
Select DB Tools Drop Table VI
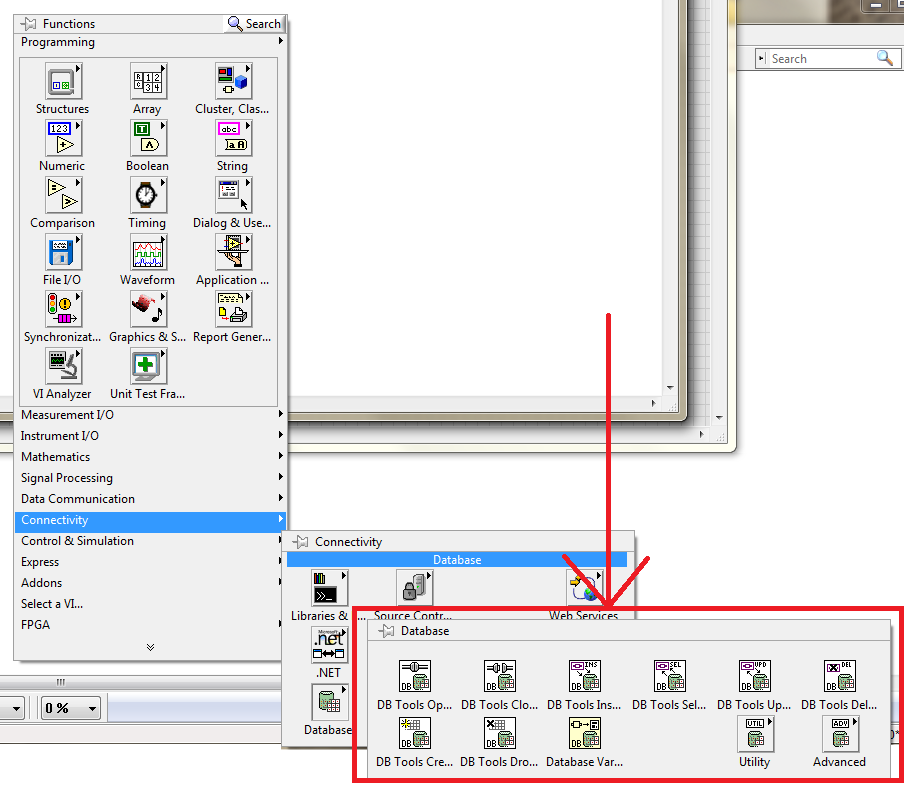coord(500,733)
